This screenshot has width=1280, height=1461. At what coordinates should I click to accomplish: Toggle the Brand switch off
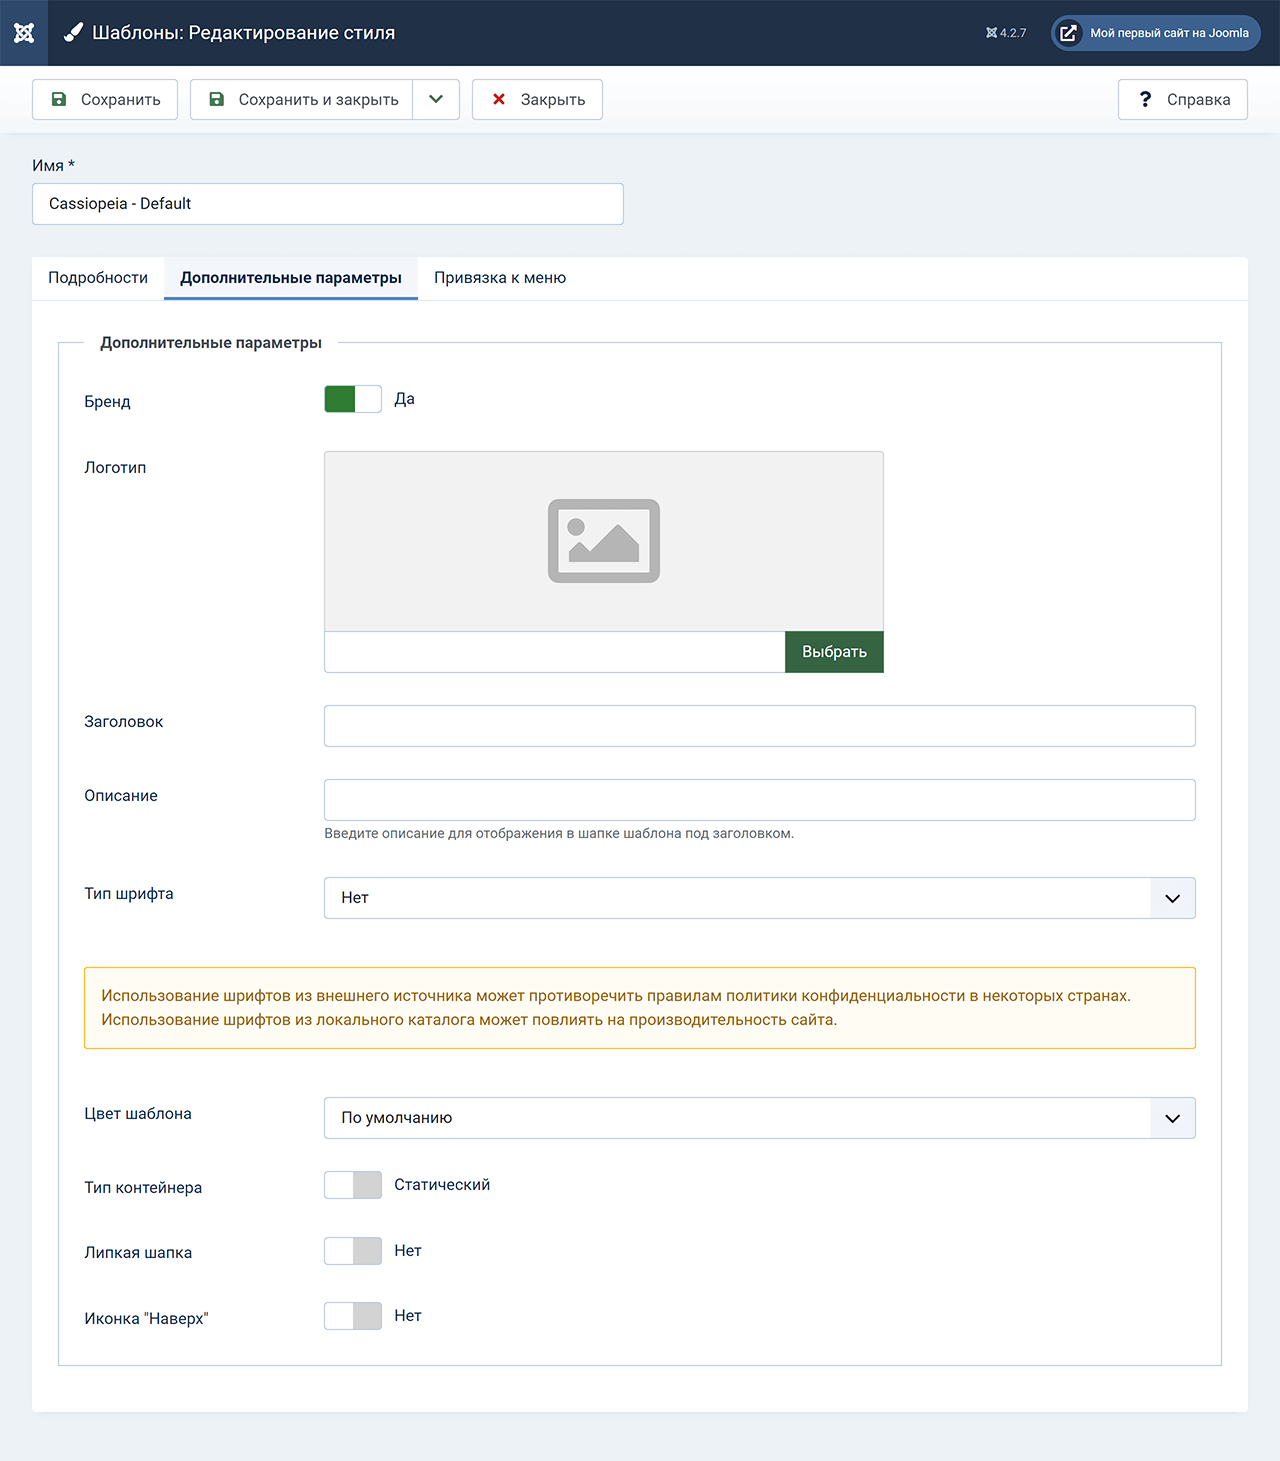pos(352,399)
